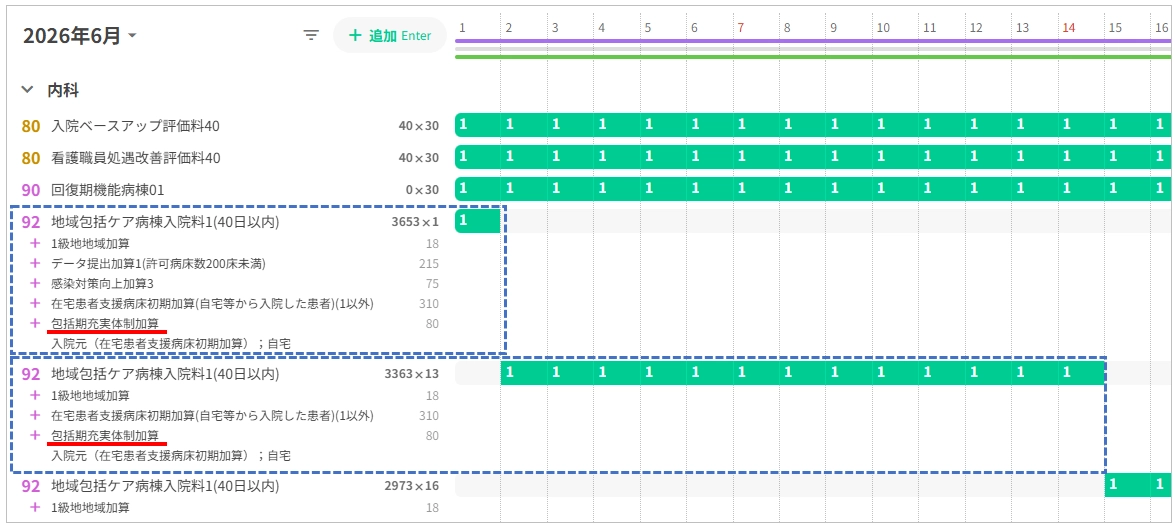Click the purple bar under dates
The width and height of the screenshot is (1175, 527).
(x=813, y=40)
